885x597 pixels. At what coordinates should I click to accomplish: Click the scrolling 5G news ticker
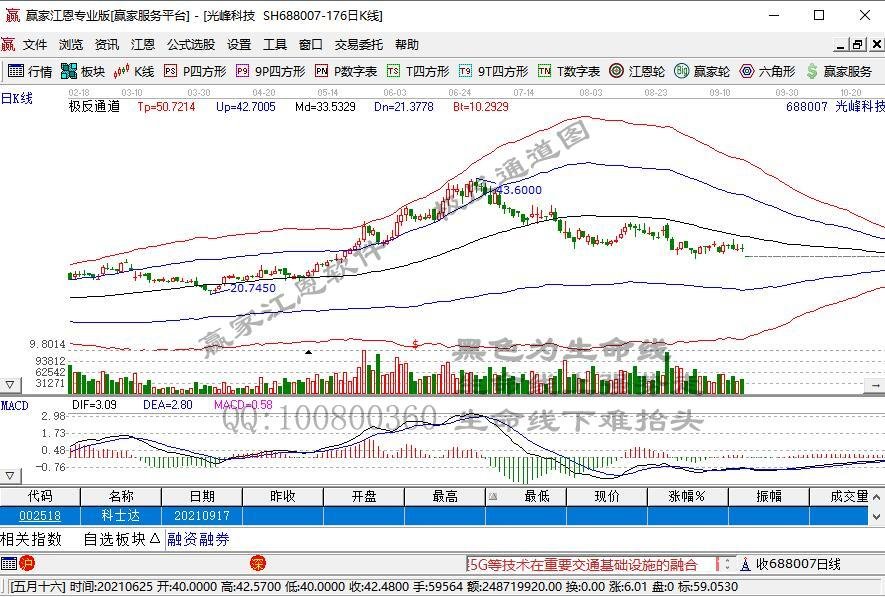click(x=590, y=564)
